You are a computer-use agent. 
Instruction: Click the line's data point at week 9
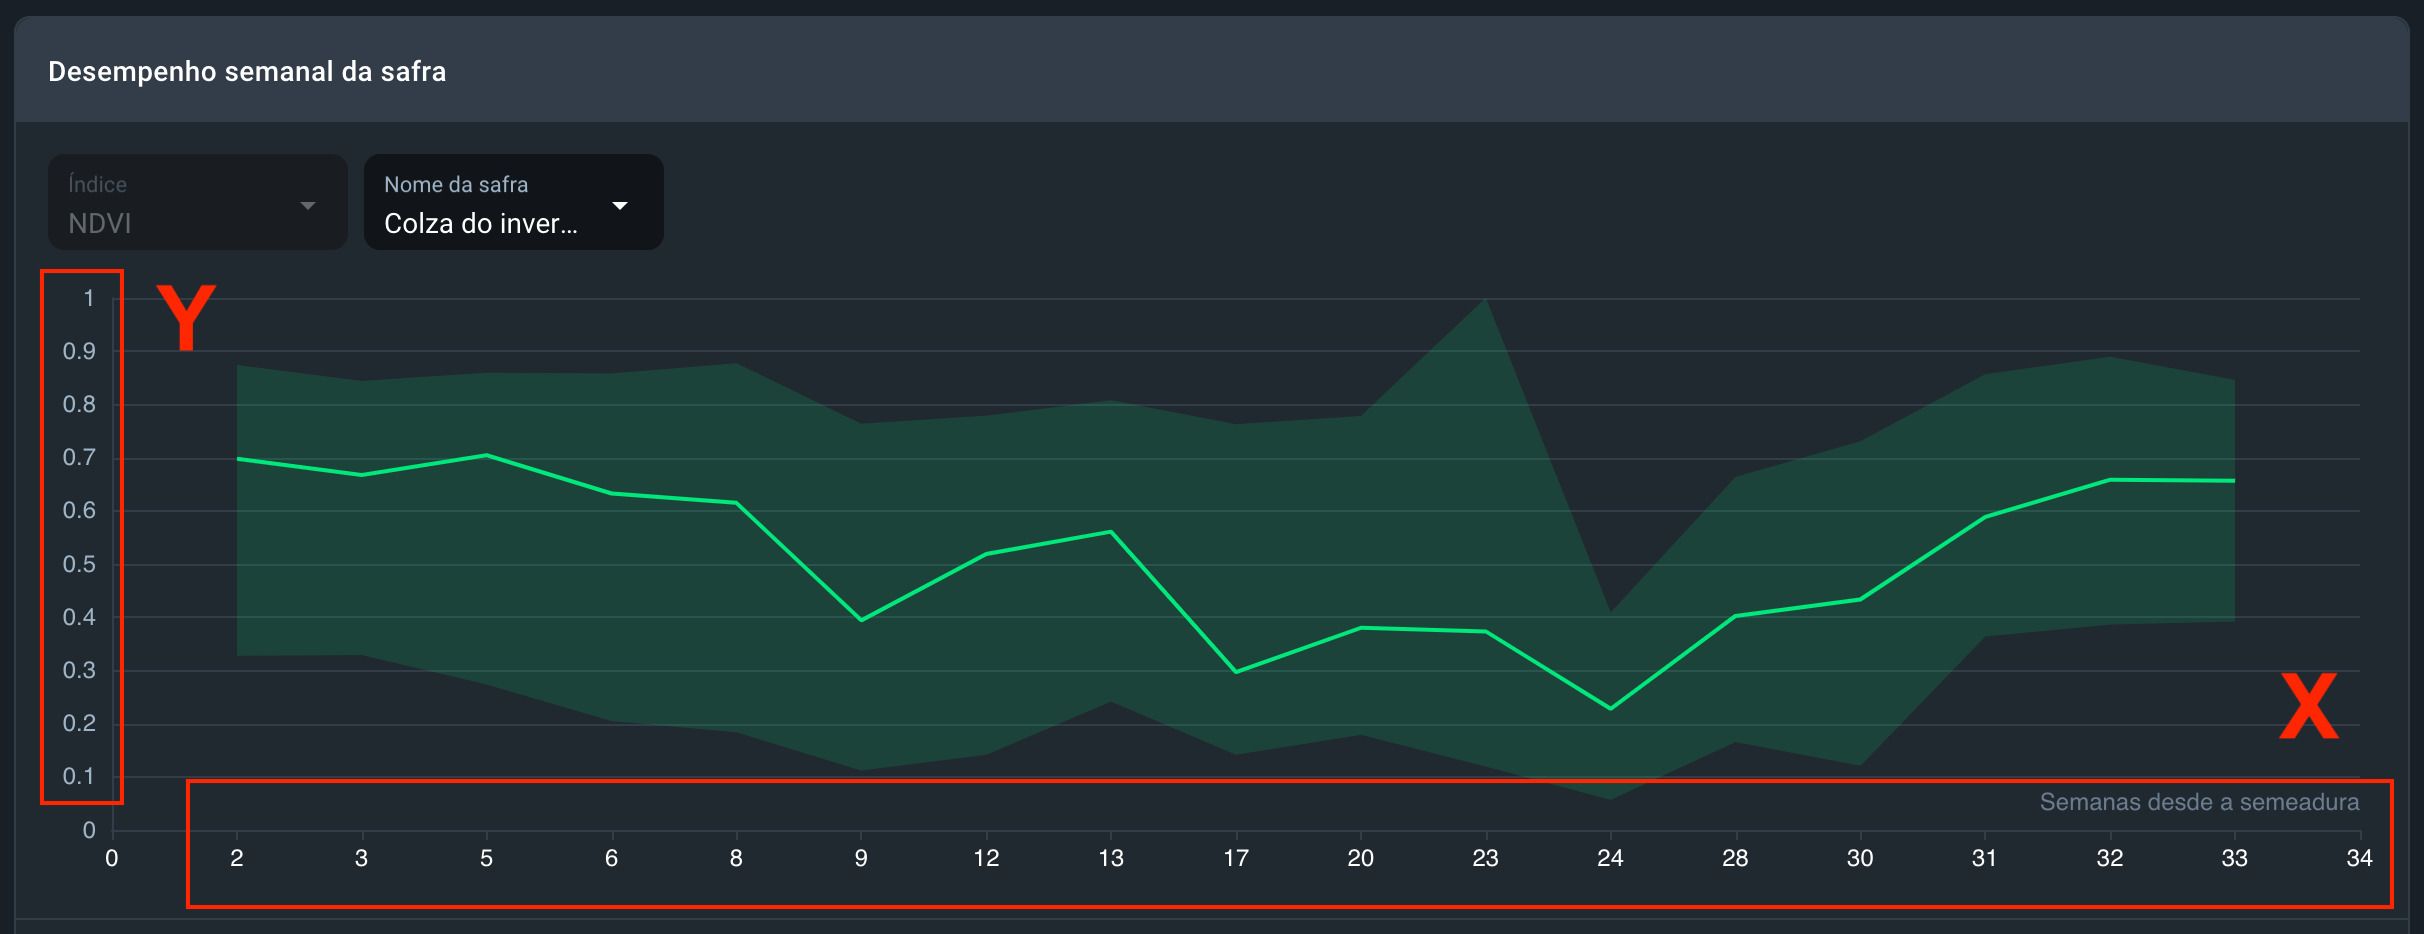(x=861, y=620)
